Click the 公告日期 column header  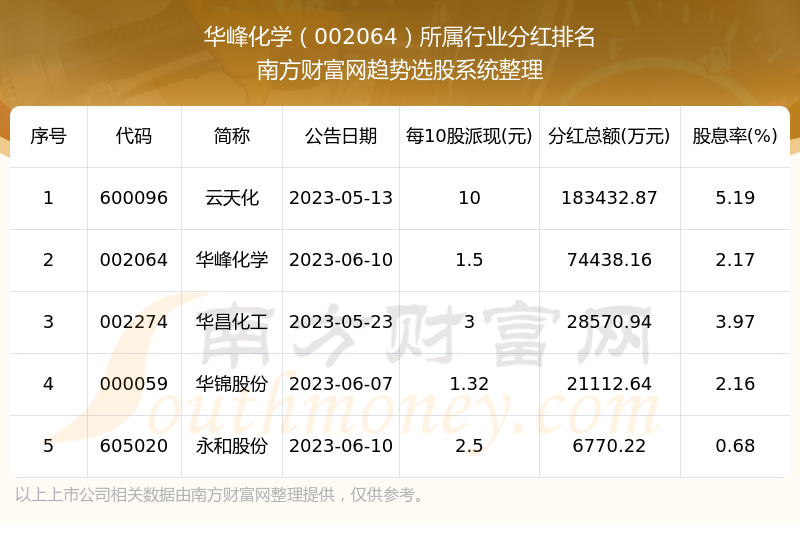341,136
